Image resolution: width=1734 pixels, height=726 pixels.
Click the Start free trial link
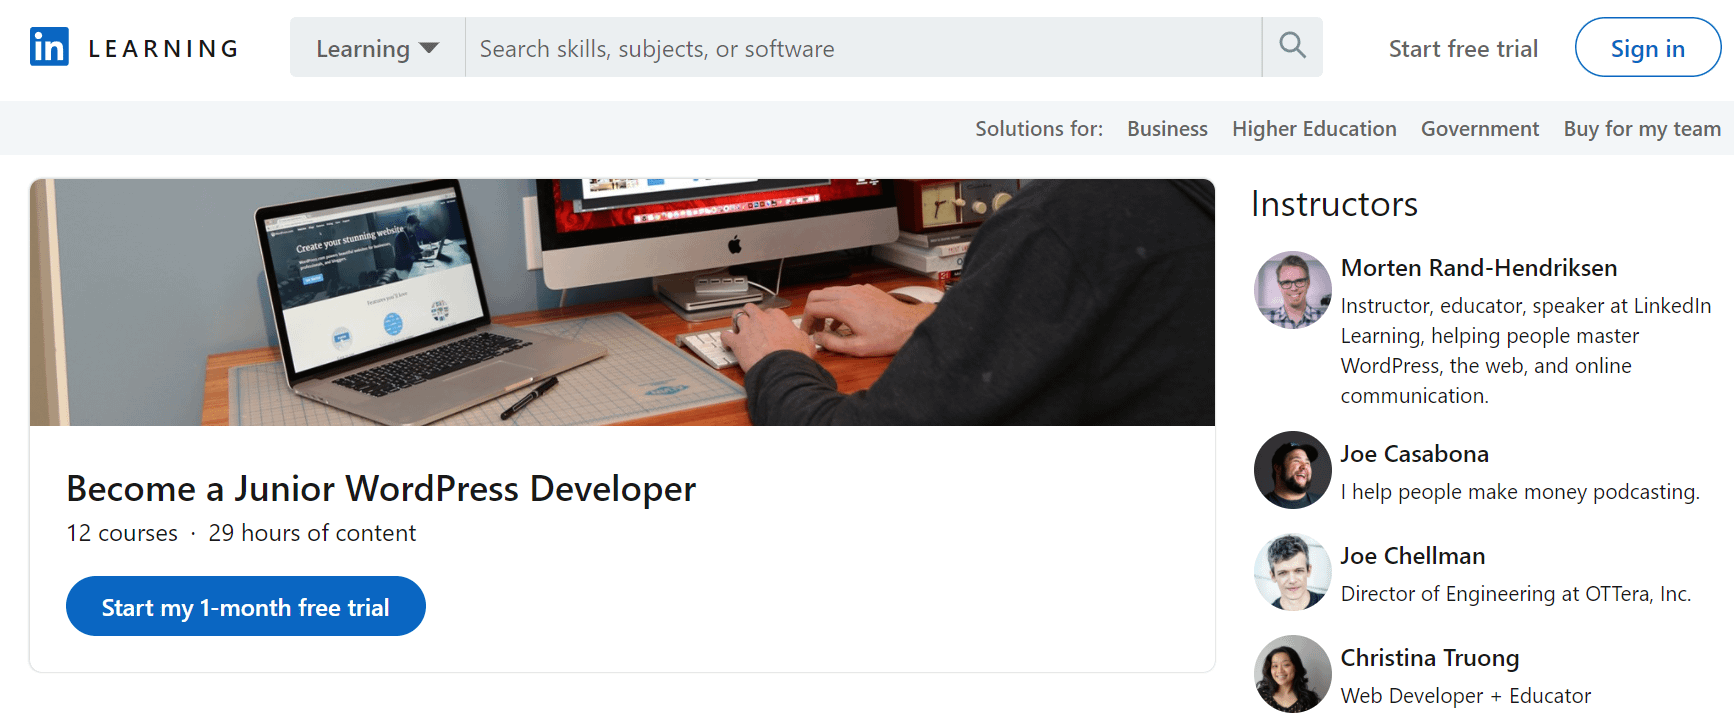click(x=1462, y=49)
